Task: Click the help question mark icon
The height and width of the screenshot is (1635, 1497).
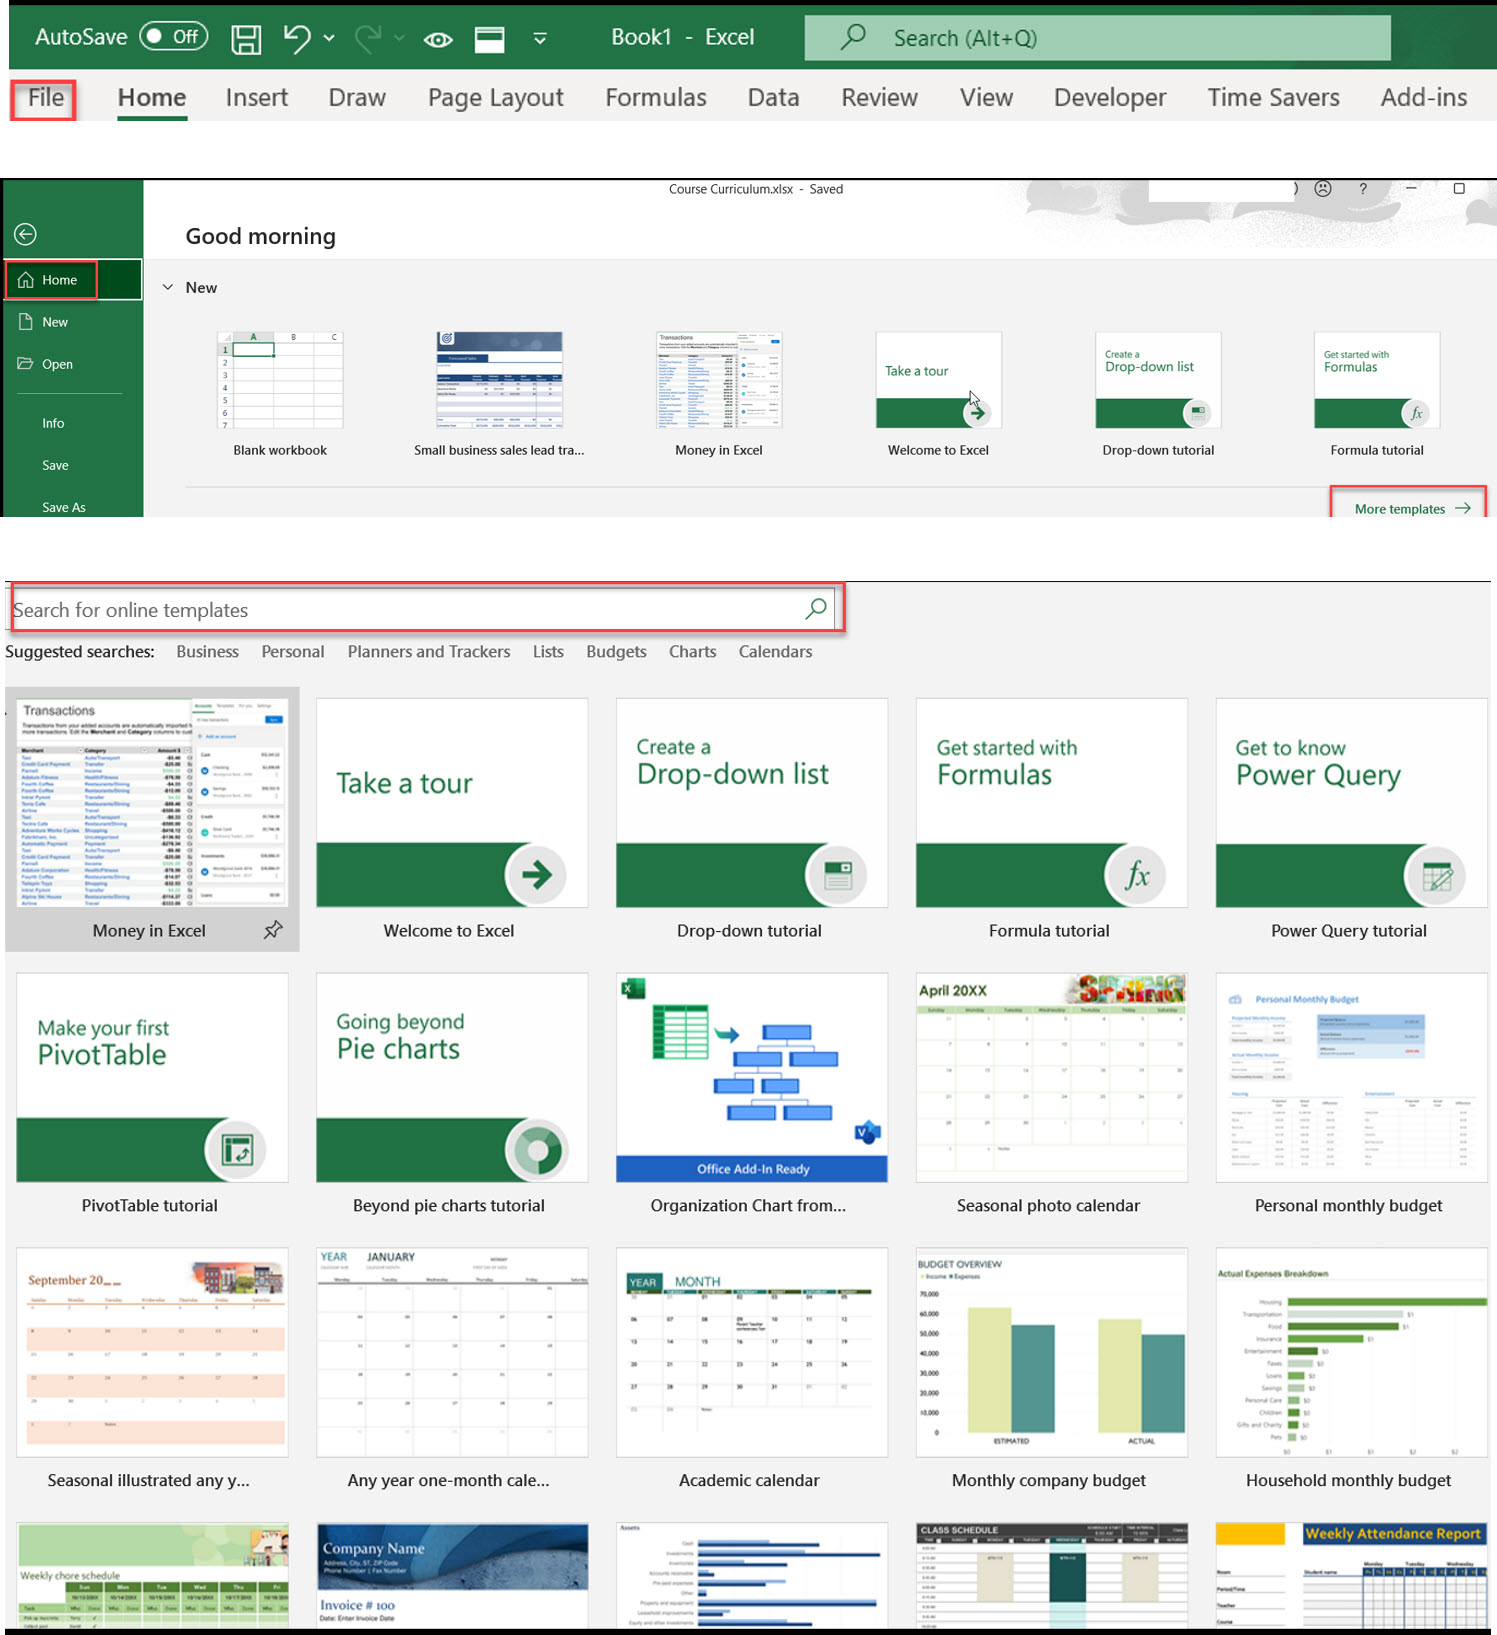Action: [1362, 188]
